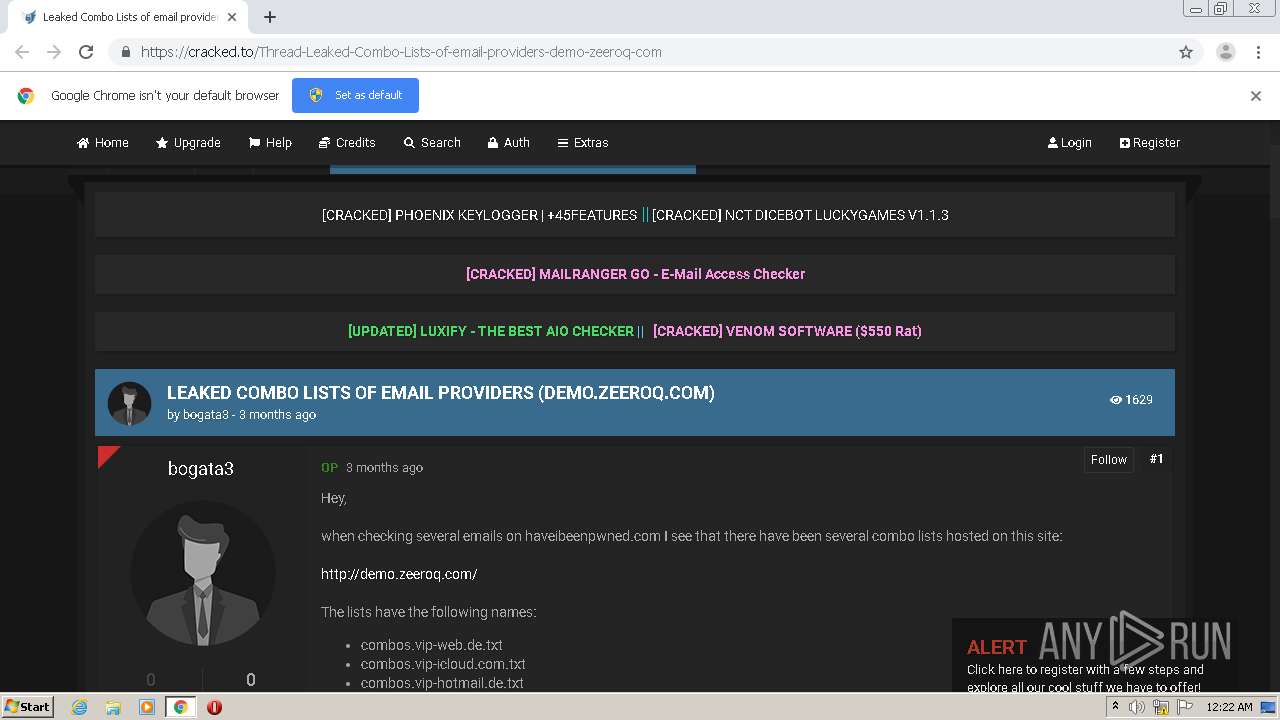Bookmark this page with the star icon
The height and width of the screenshot is (720, 1280).
pos(1186,52)
